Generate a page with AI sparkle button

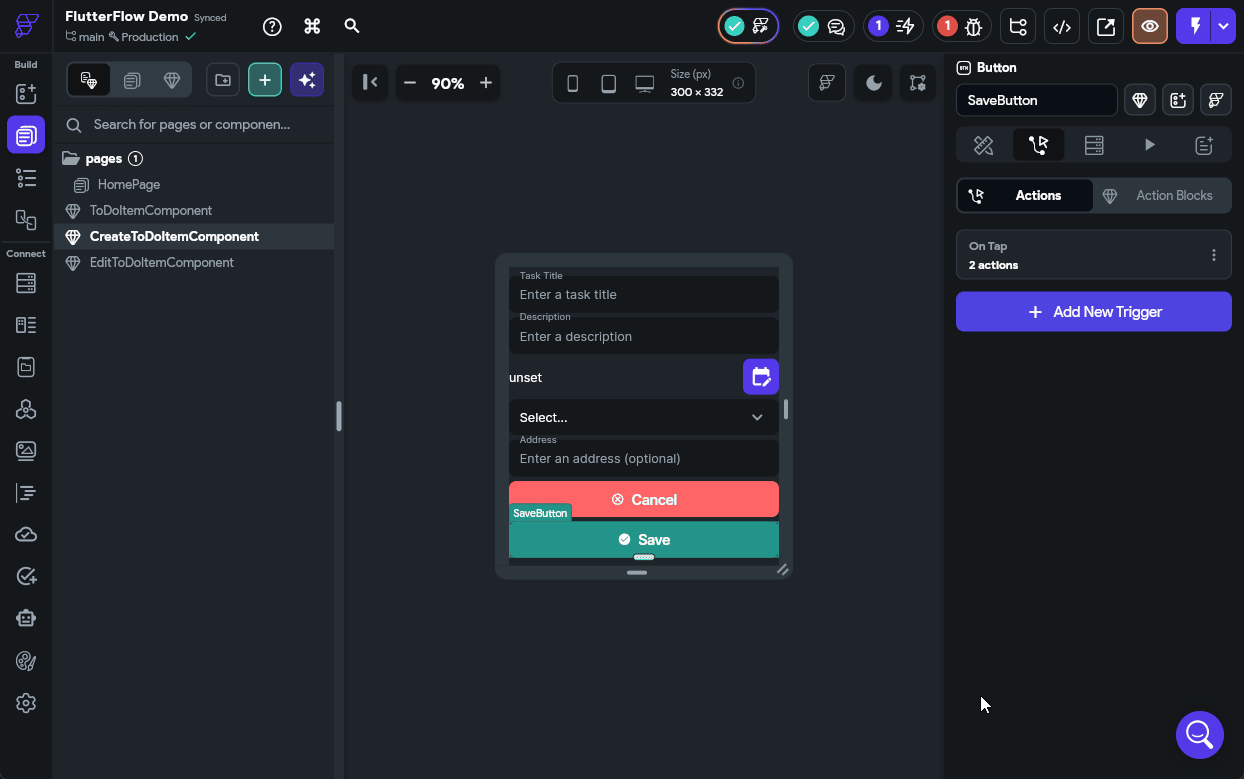click(307, 80)
